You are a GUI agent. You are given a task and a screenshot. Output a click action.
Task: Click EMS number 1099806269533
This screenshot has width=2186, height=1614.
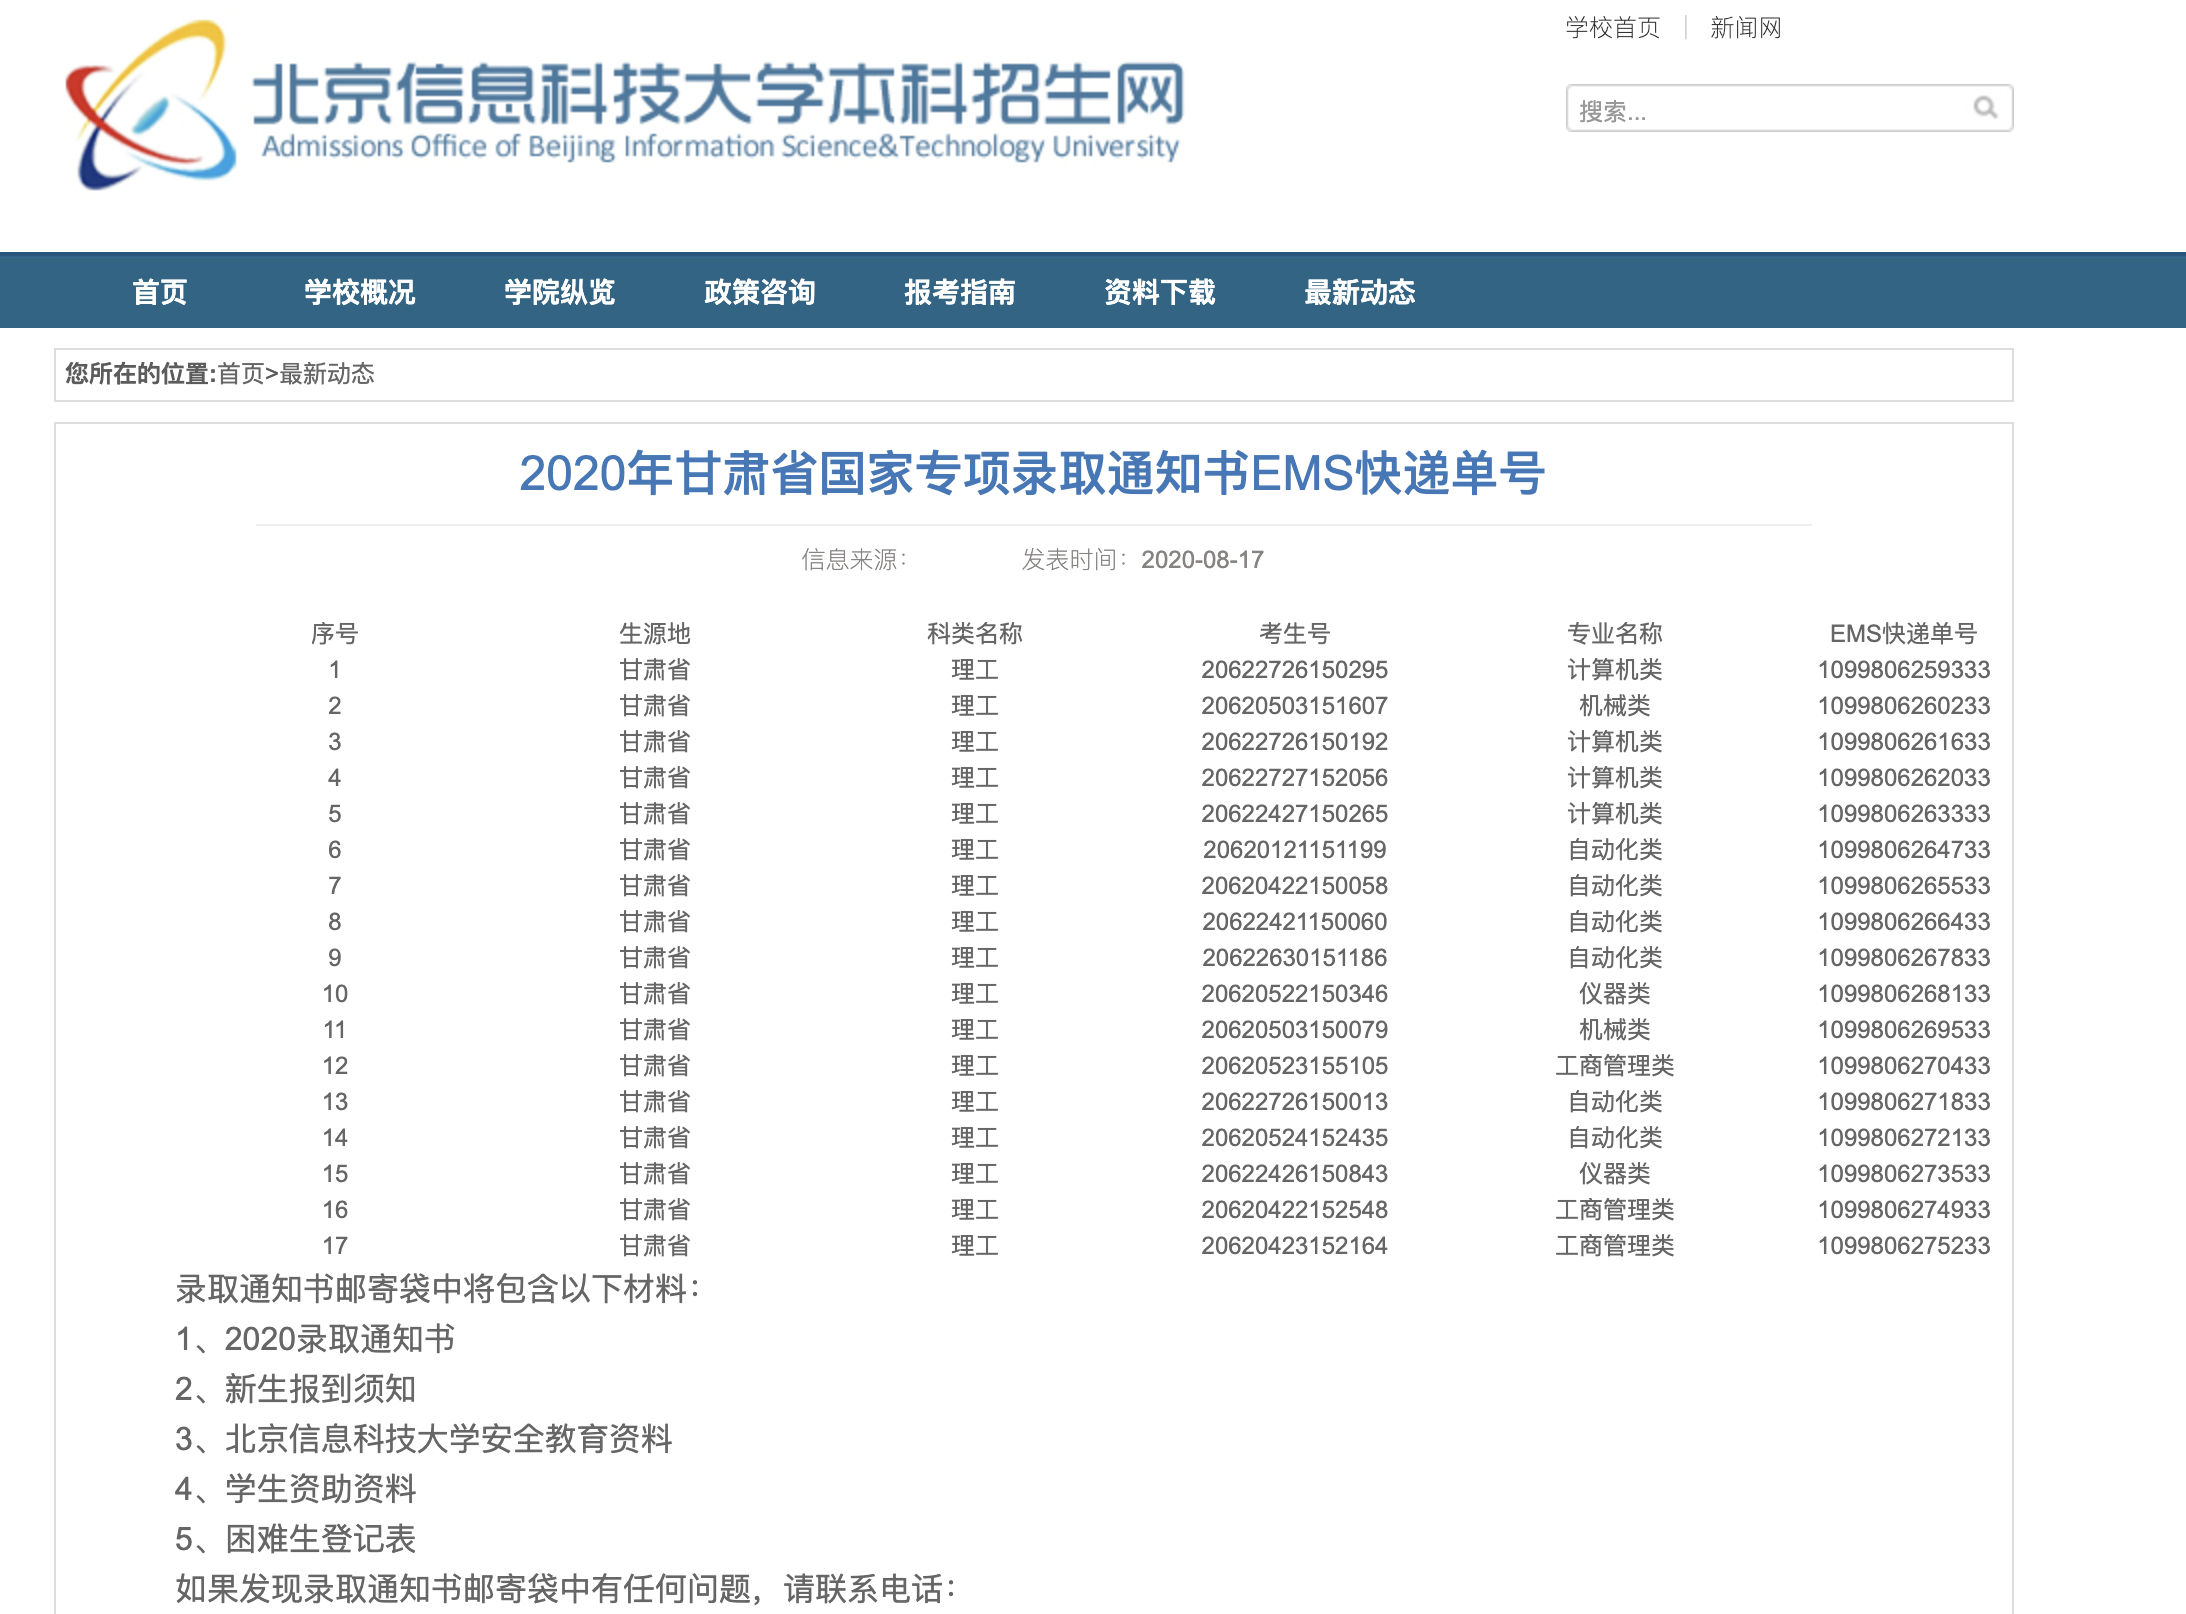1904,1029
